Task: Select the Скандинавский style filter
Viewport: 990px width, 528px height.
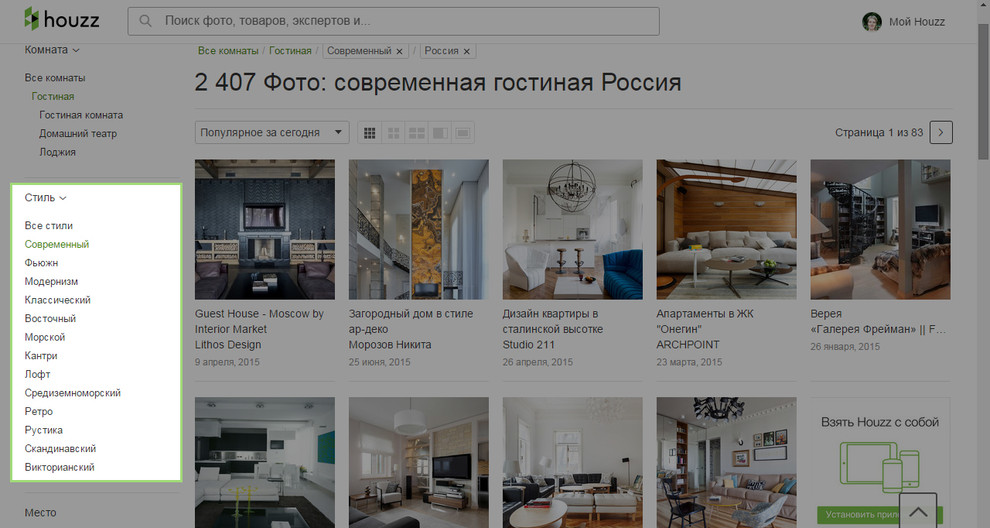Action: click(x=60, y=448)
